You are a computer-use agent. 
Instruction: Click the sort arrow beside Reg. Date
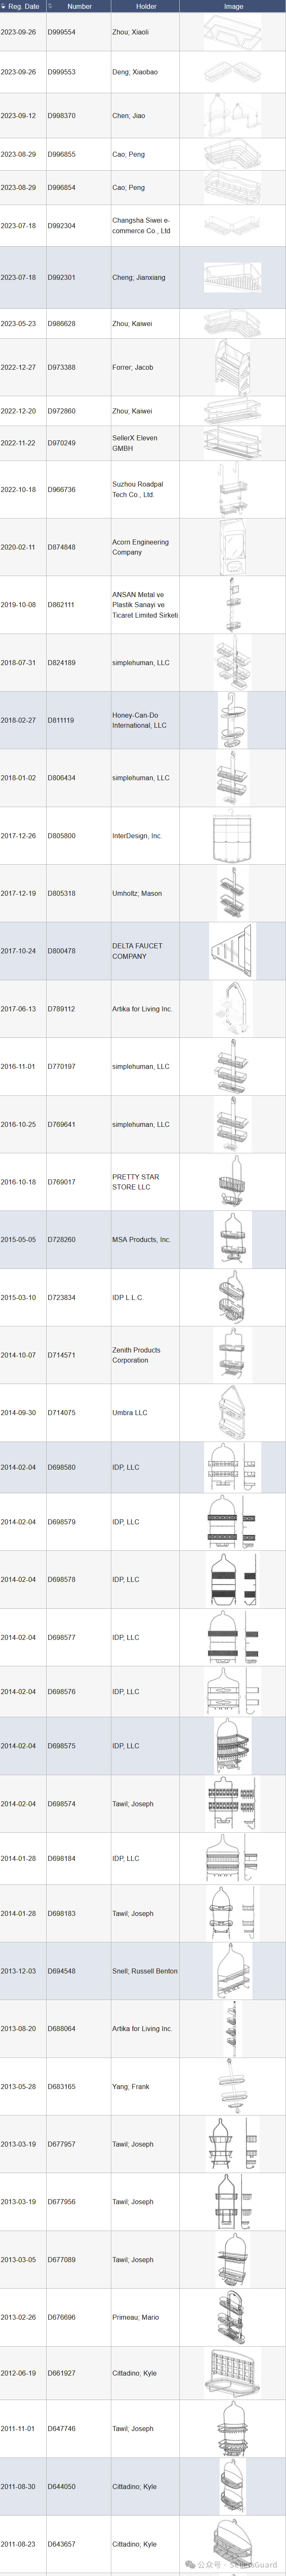(x=3, y=6)
